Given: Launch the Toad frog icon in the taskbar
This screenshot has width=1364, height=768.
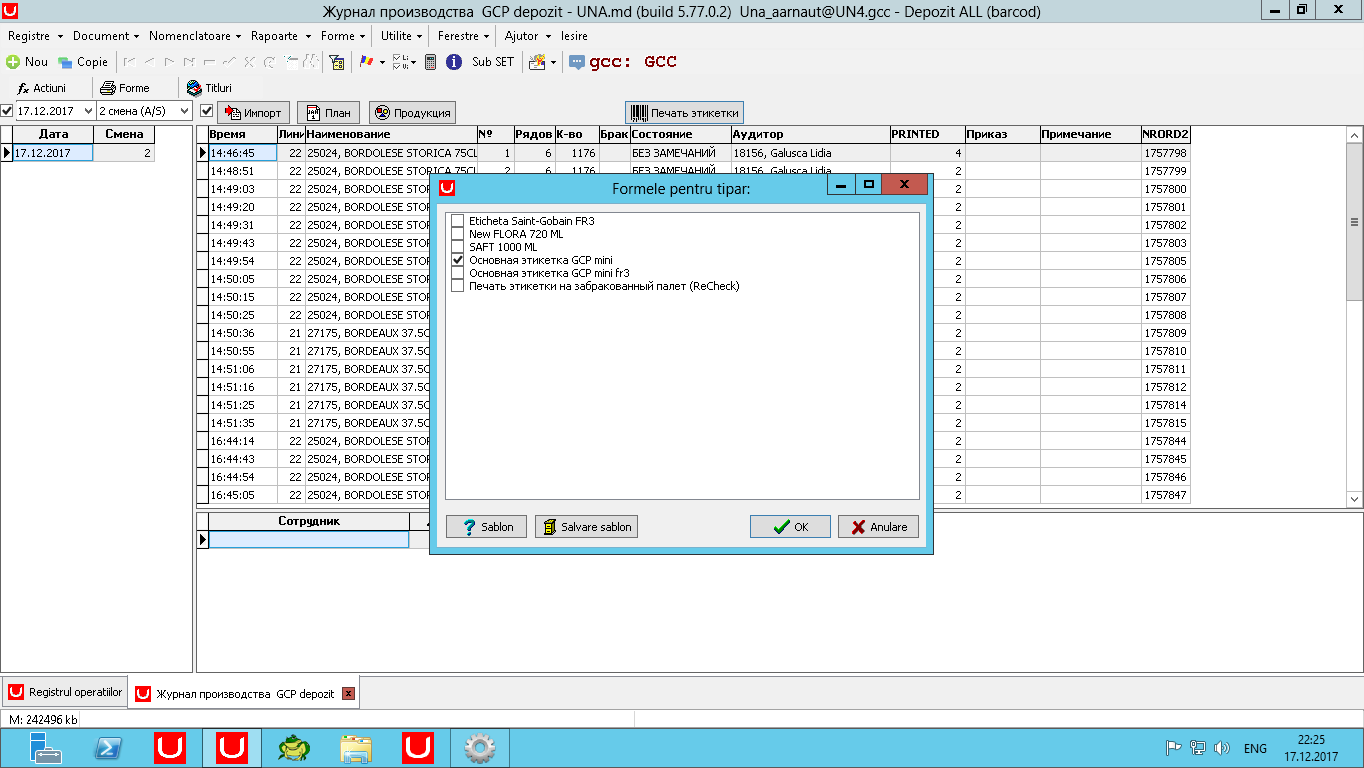Looking at the screenshot, I should [293, 748].
